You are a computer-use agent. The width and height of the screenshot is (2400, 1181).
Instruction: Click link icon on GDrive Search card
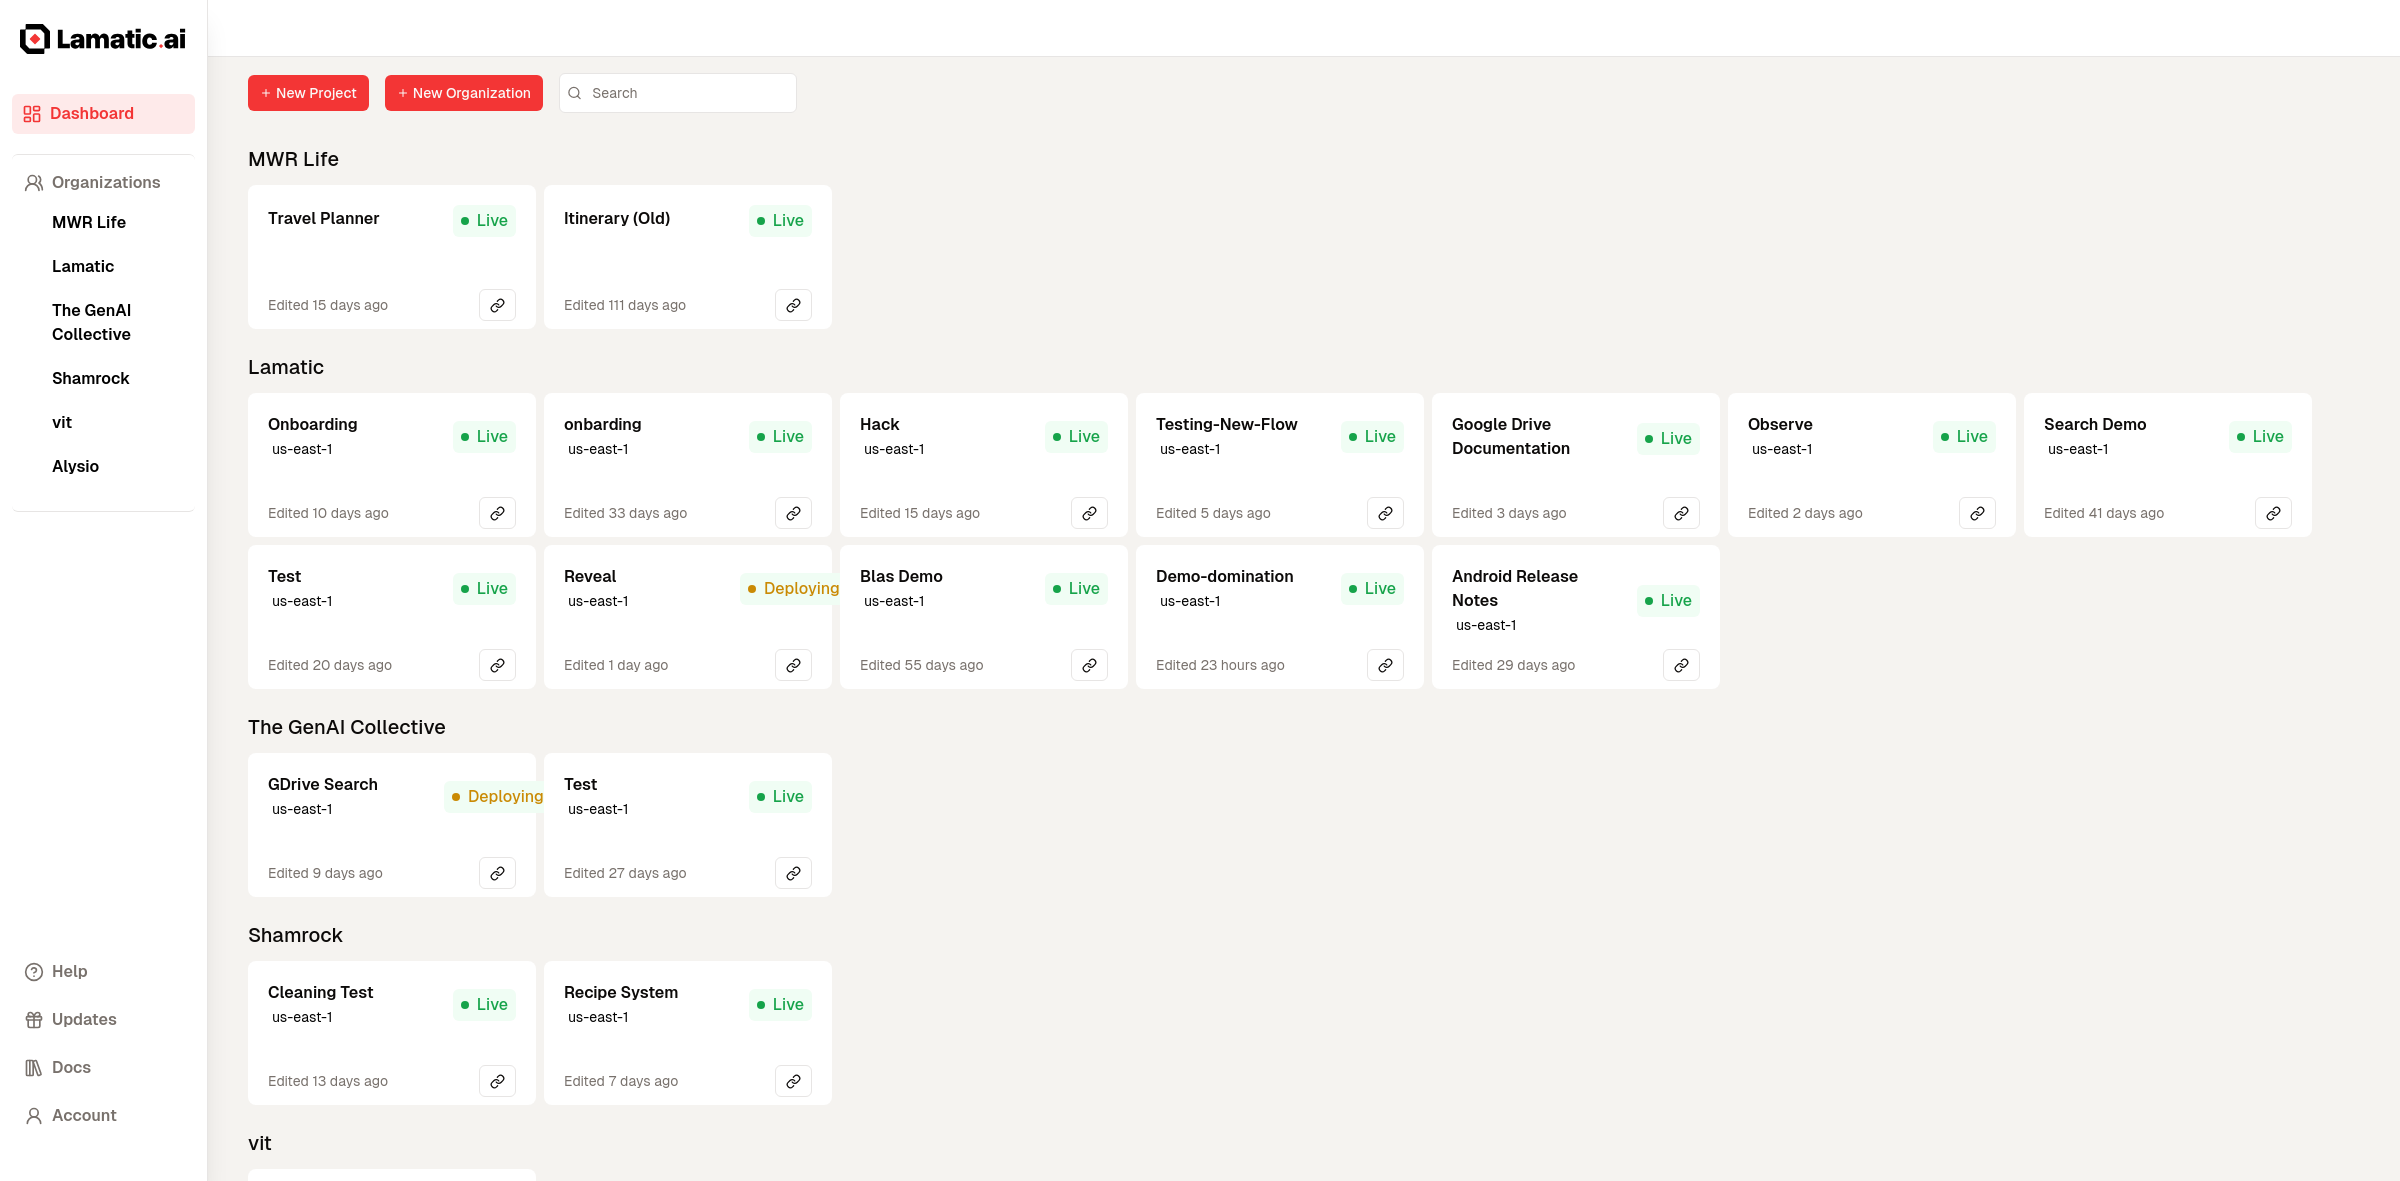pos(497,873)
